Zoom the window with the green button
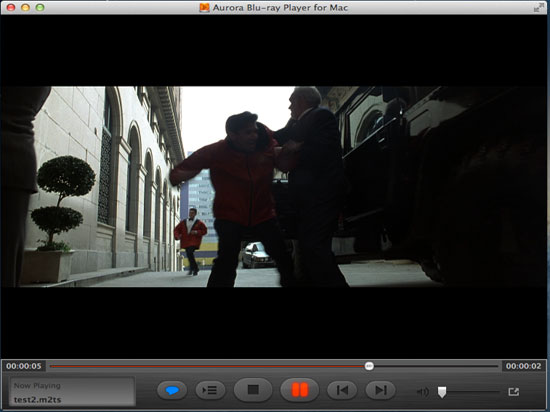Viewport: 550px width, 412px height. pyautogui.click(x=40, y=7)
